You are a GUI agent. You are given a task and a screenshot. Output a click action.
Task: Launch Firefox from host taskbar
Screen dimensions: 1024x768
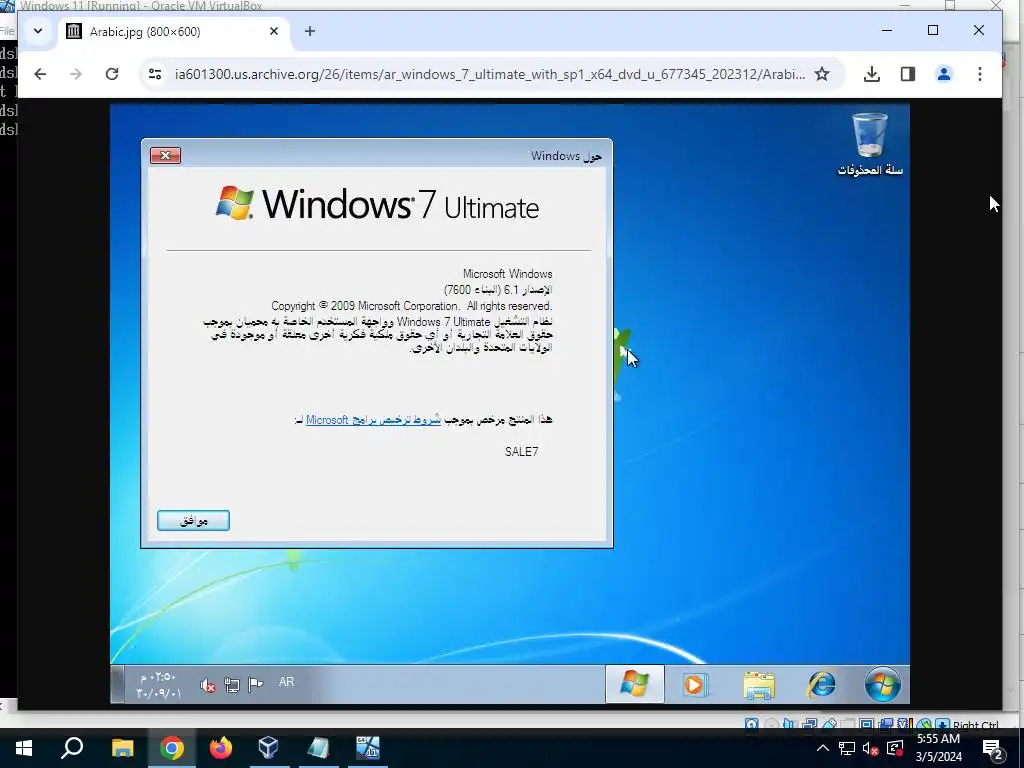(221, 748)
